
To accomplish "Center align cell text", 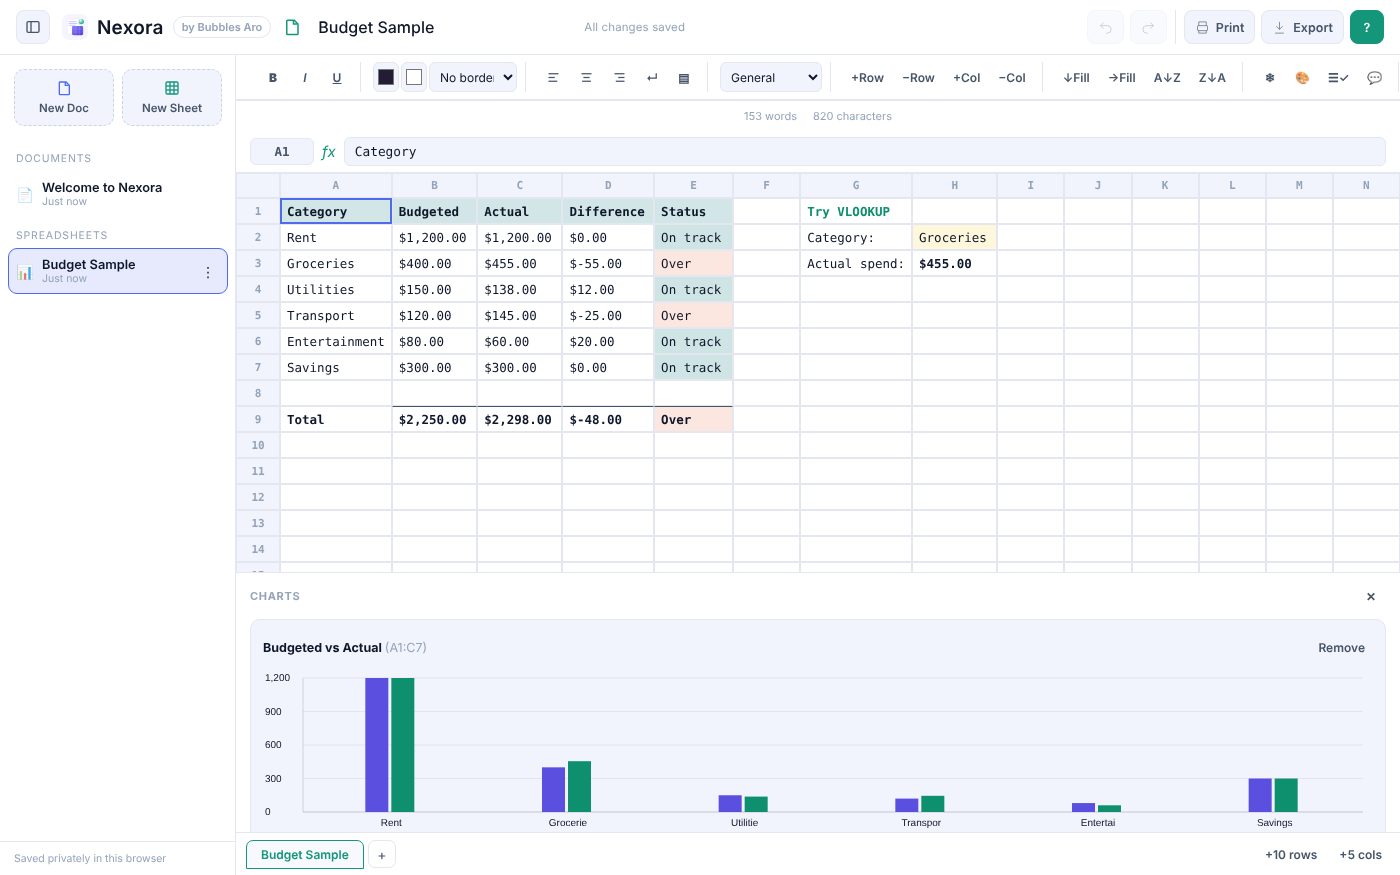I will pyautogui.click(x=586, y=77).
